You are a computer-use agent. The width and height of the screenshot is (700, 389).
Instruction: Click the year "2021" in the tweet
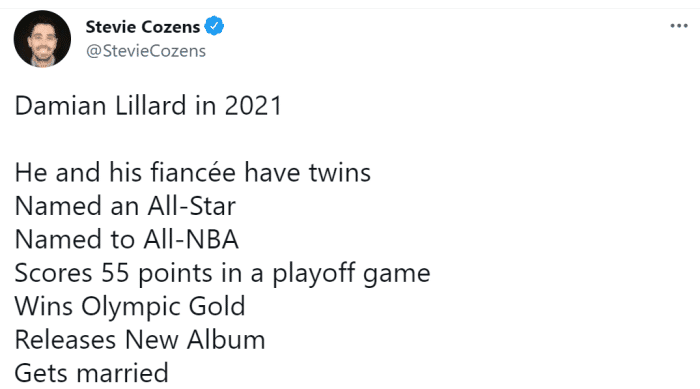253,106
